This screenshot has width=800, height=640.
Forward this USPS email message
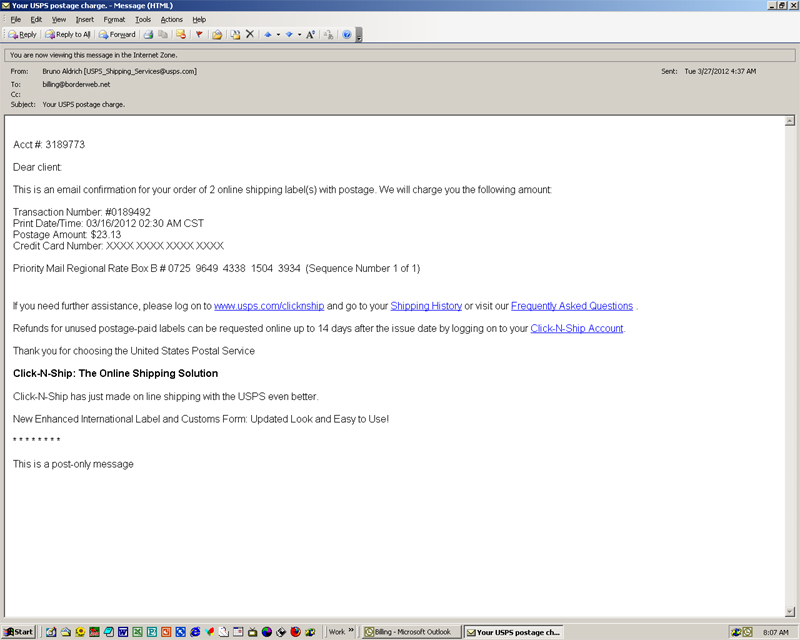click(117, 34)
